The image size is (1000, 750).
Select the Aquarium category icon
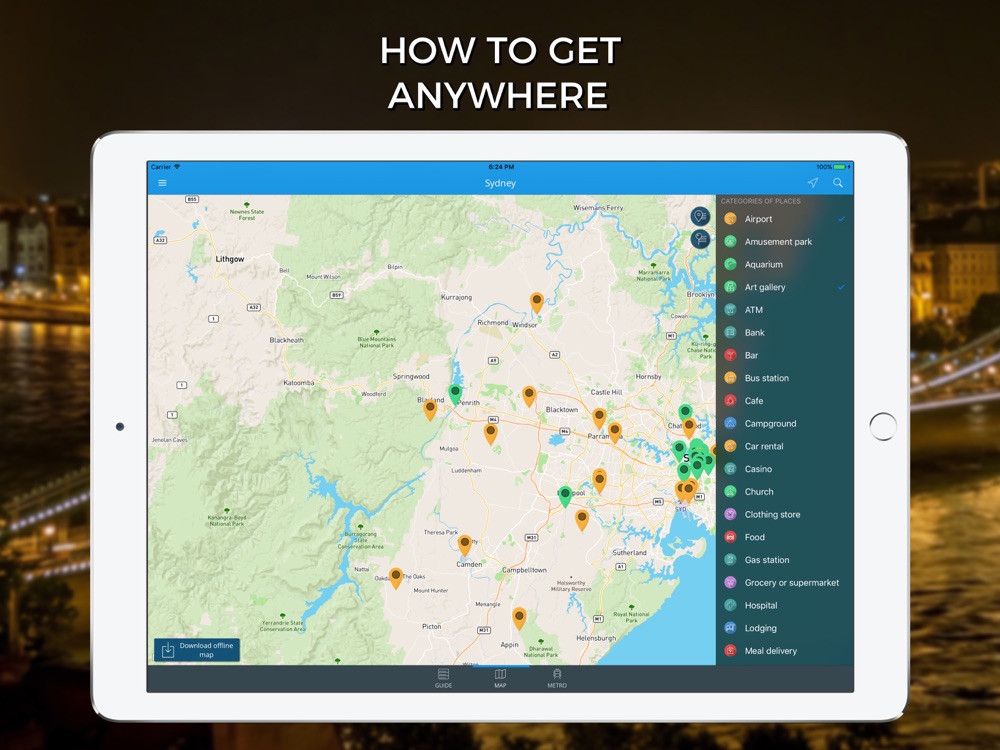[731, 264]
